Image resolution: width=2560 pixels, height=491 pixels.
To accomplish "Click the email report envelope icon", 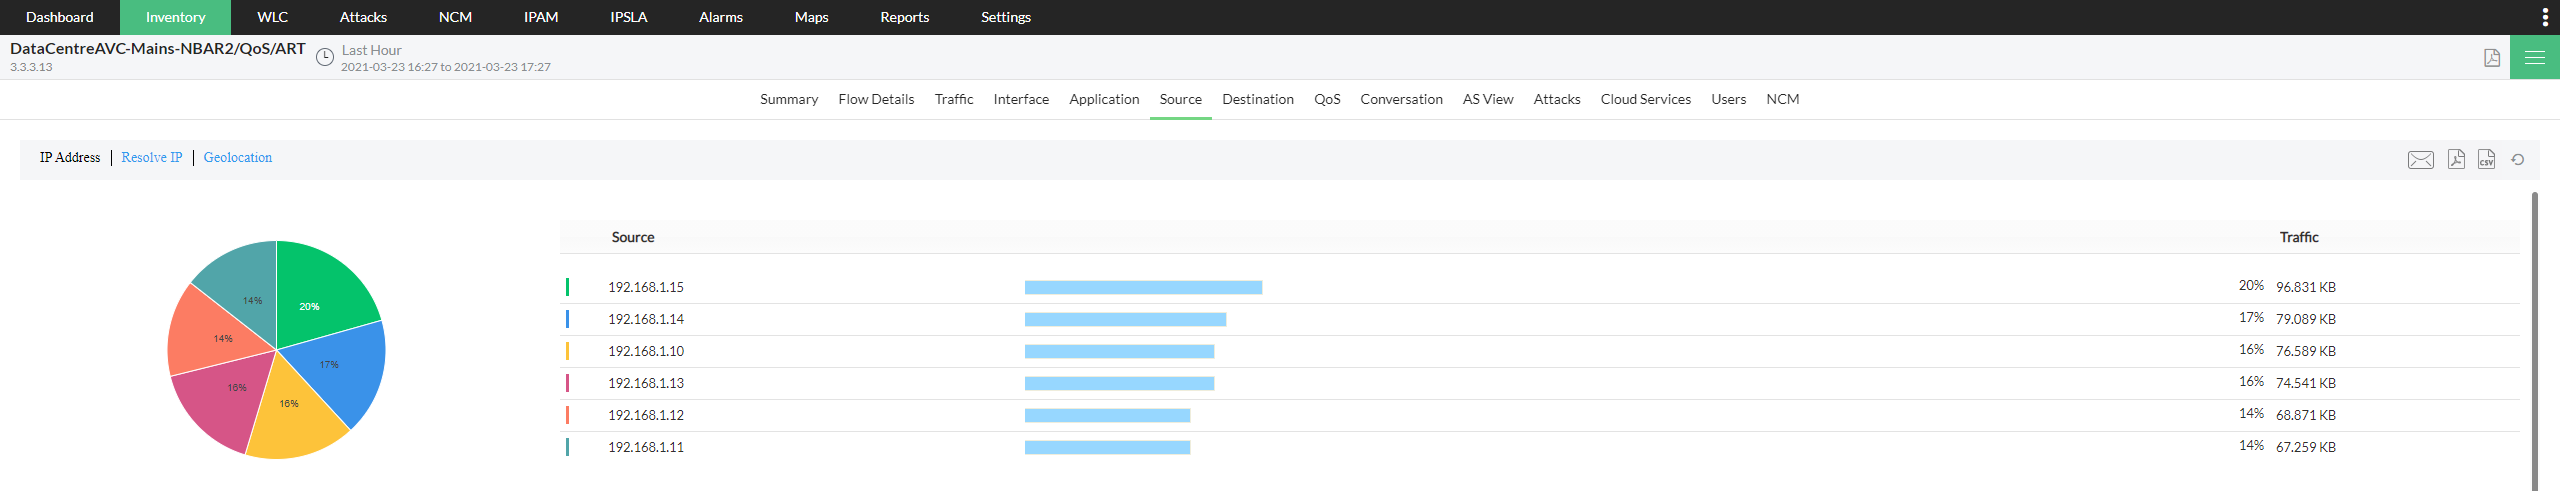I will click(2420, 160).
